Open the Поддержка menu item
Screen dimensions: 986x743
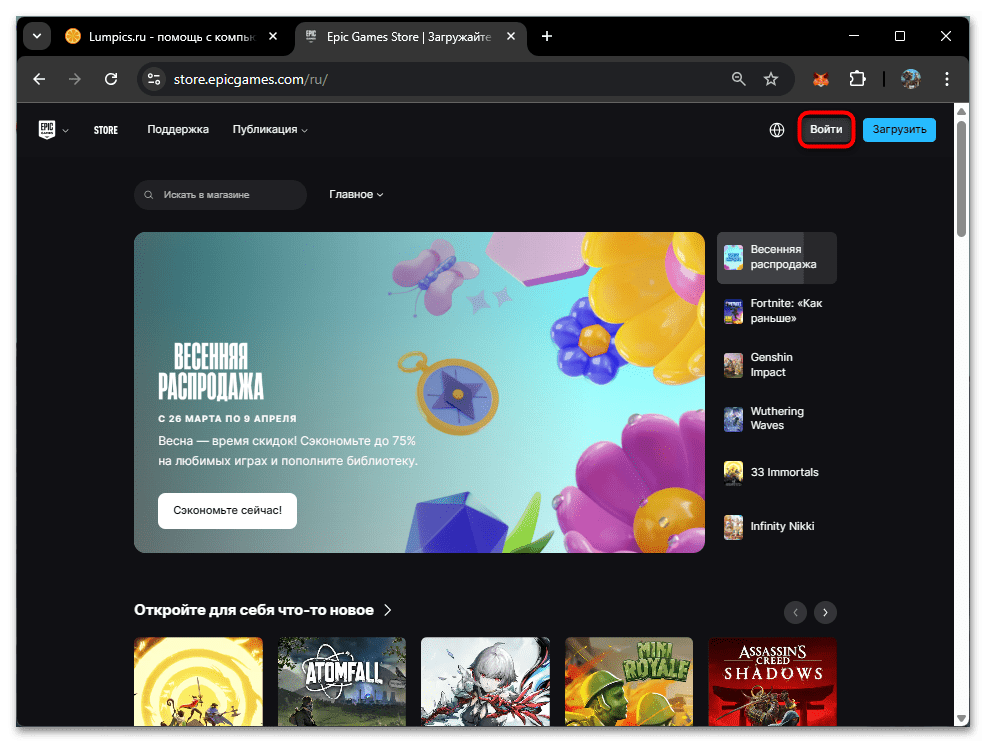[178, 129]
